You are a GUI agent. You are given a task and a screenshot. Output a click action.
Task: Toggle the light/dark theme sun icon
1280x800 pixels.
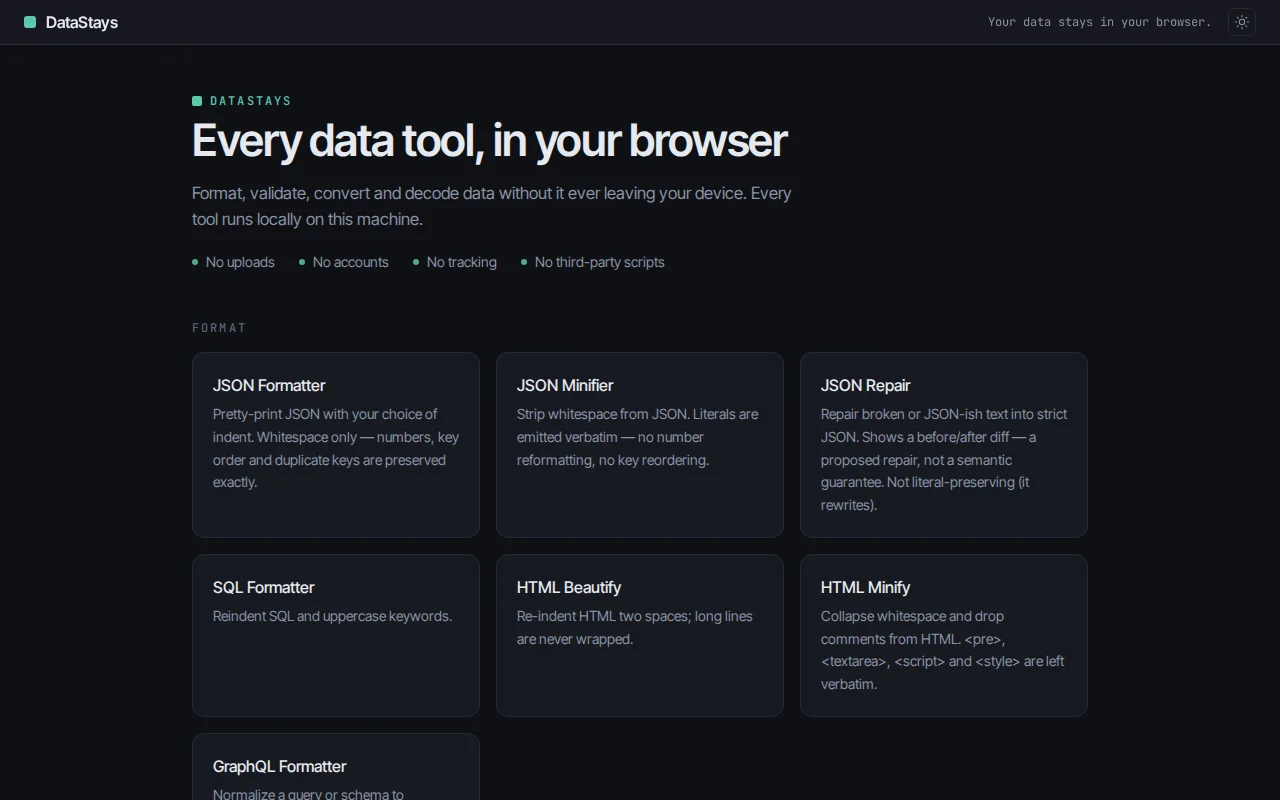[1242, 22]
